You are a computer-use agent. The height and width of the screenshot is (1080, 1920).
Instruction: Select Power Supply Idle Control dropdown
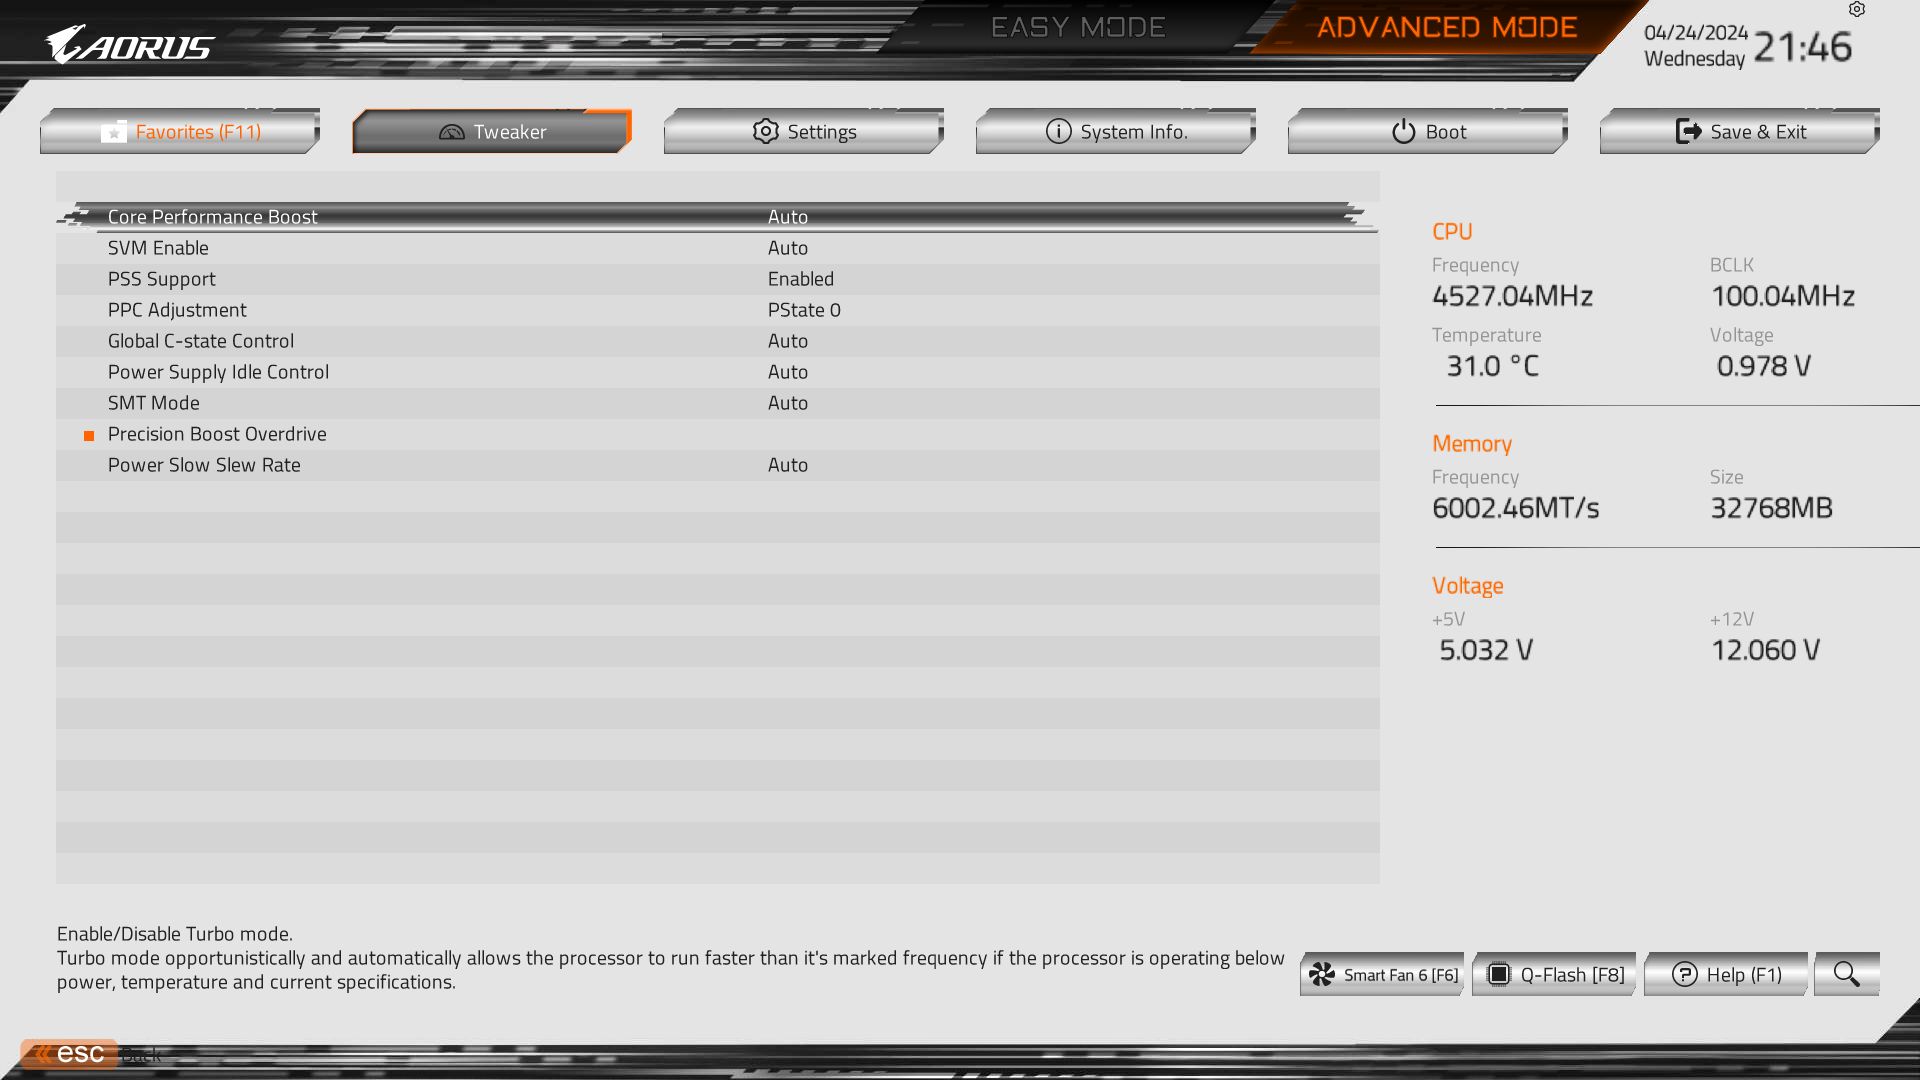click(x=787, y=371)
